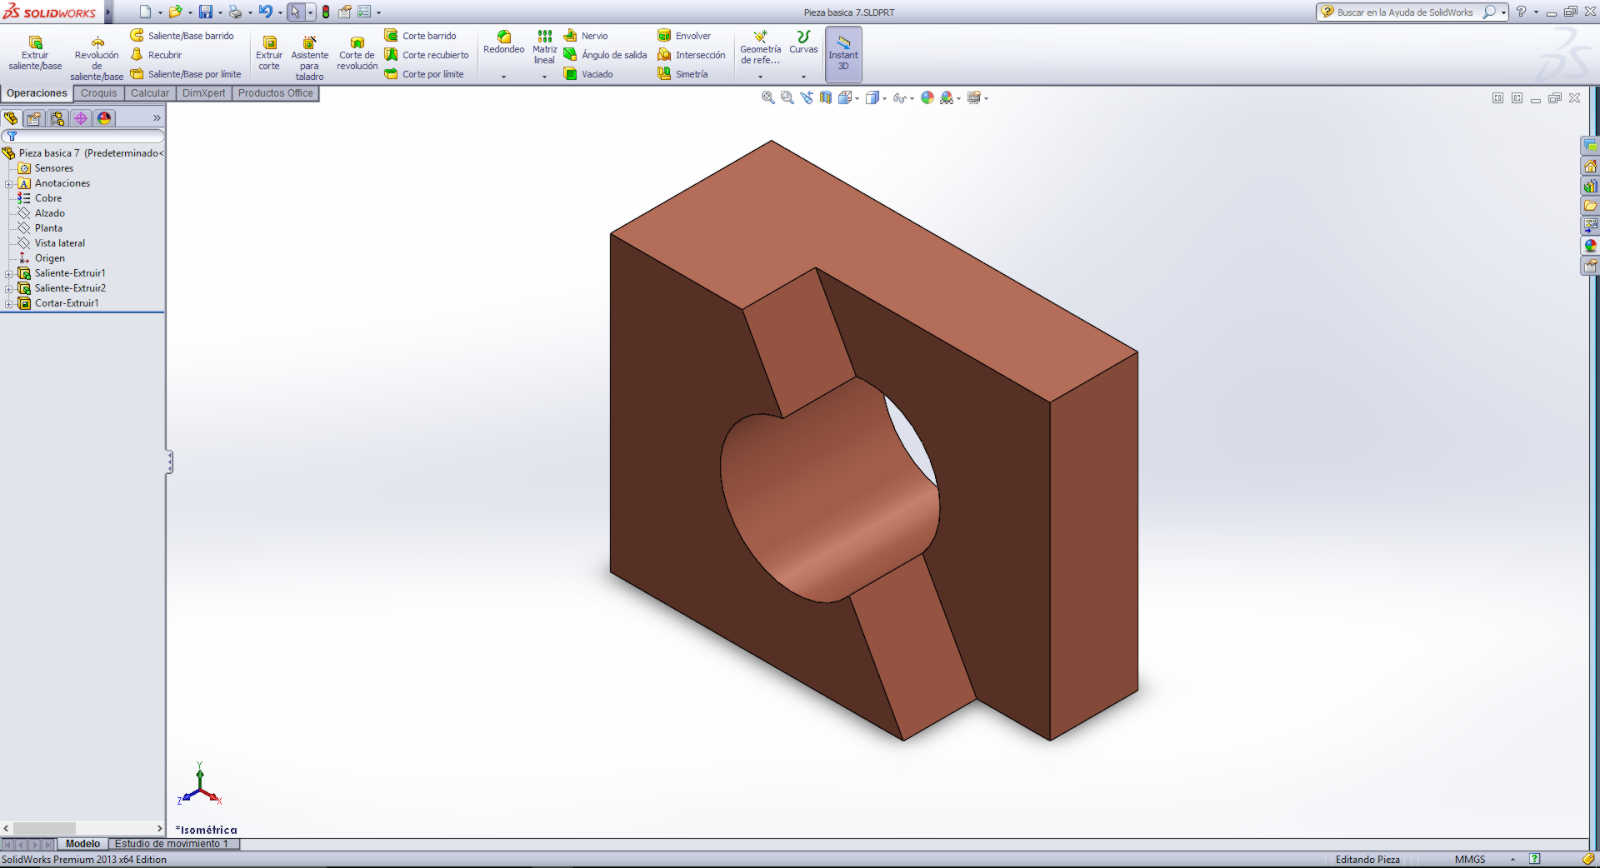Select Corte por límite
Viewport: 1600px width, 868px height.
tap(424, 74)
